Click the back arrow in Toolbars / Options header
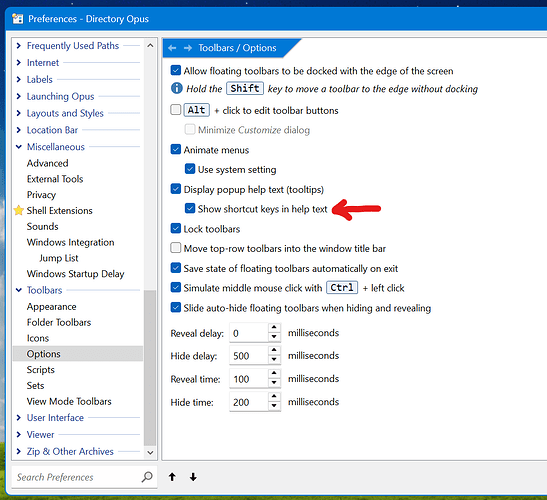The image size is (547, 500). (172, 48)
